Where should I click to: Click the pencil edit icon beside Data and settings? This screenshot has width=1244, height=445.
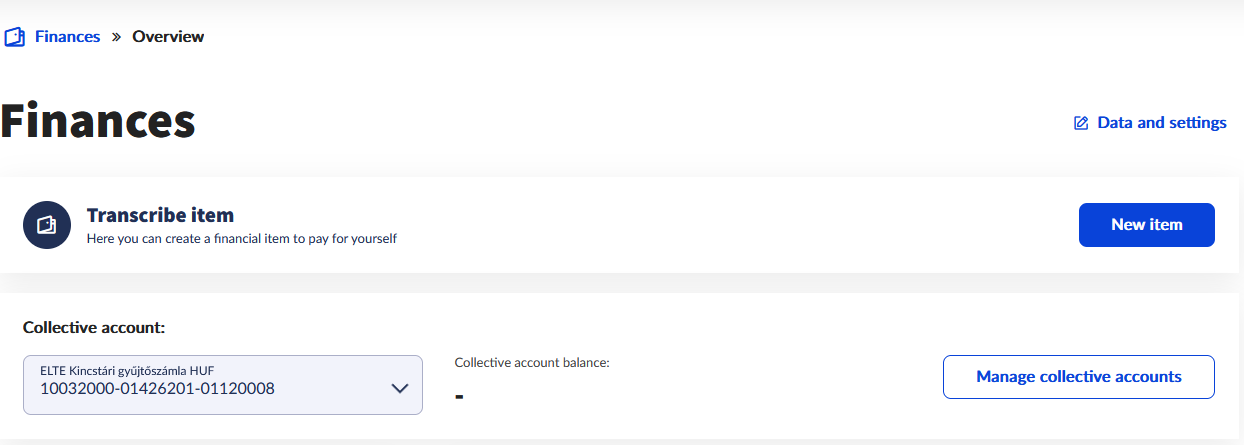[1080, 123]
